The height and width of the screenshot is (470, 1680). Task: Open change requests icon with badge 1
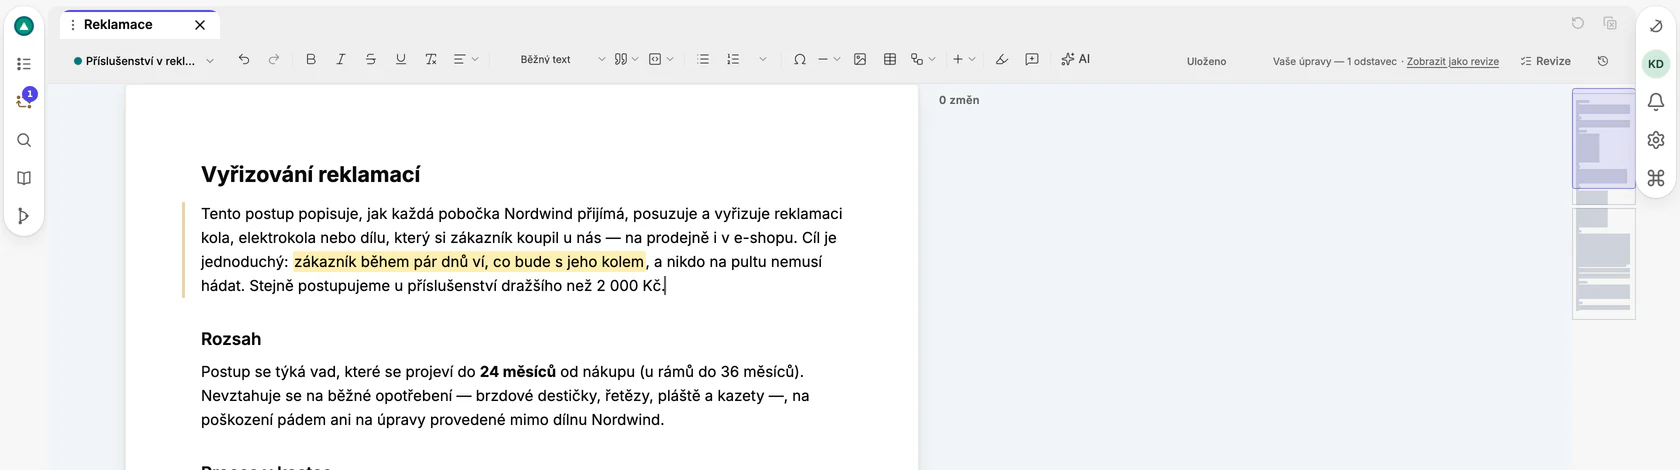[x=24, y=100]
